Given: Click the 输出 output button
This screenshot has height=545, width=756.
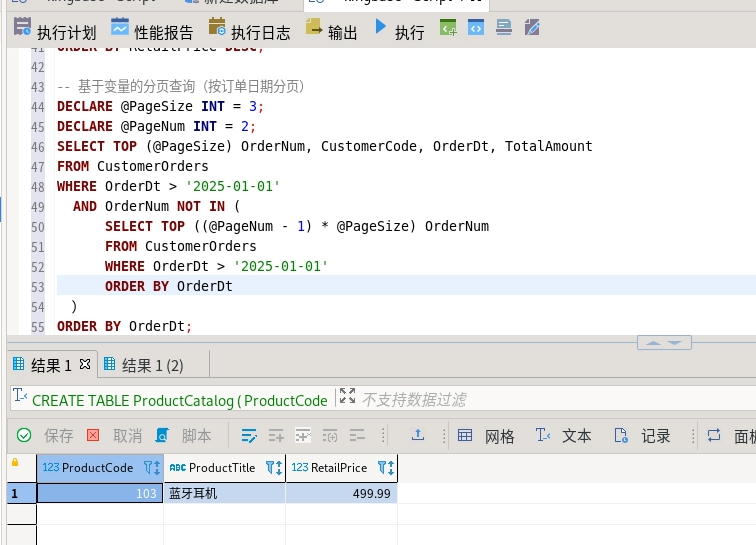Looking at the screenshot, I should [331, 32].
